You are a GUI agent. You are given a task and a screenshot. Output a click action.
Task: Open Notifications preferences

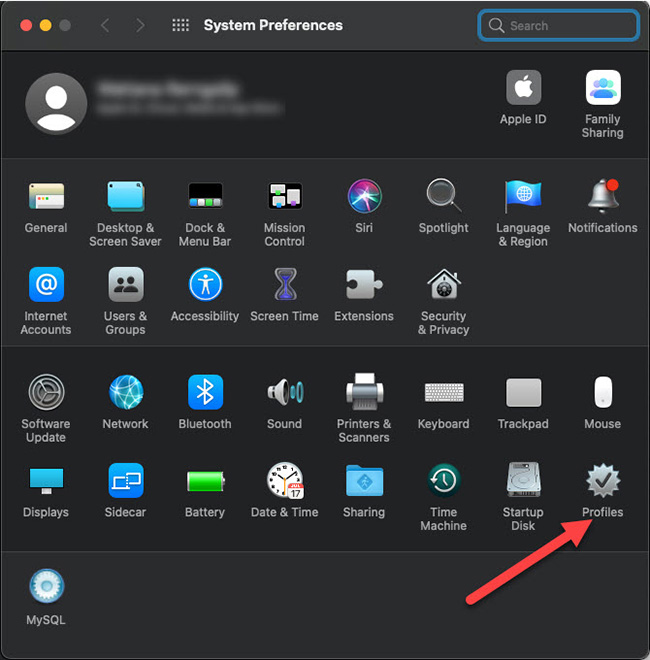[602, 197]
